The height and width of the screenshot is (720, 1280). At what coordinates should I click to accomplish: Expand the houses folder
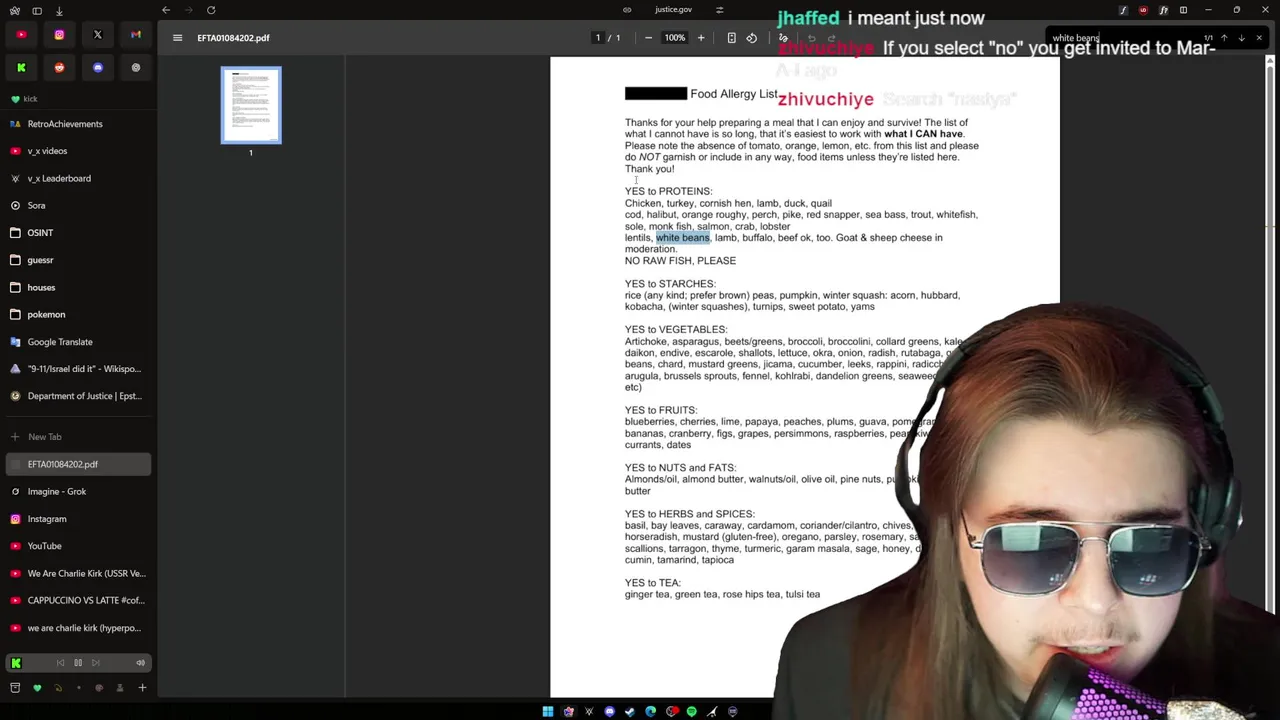point(78,287)
